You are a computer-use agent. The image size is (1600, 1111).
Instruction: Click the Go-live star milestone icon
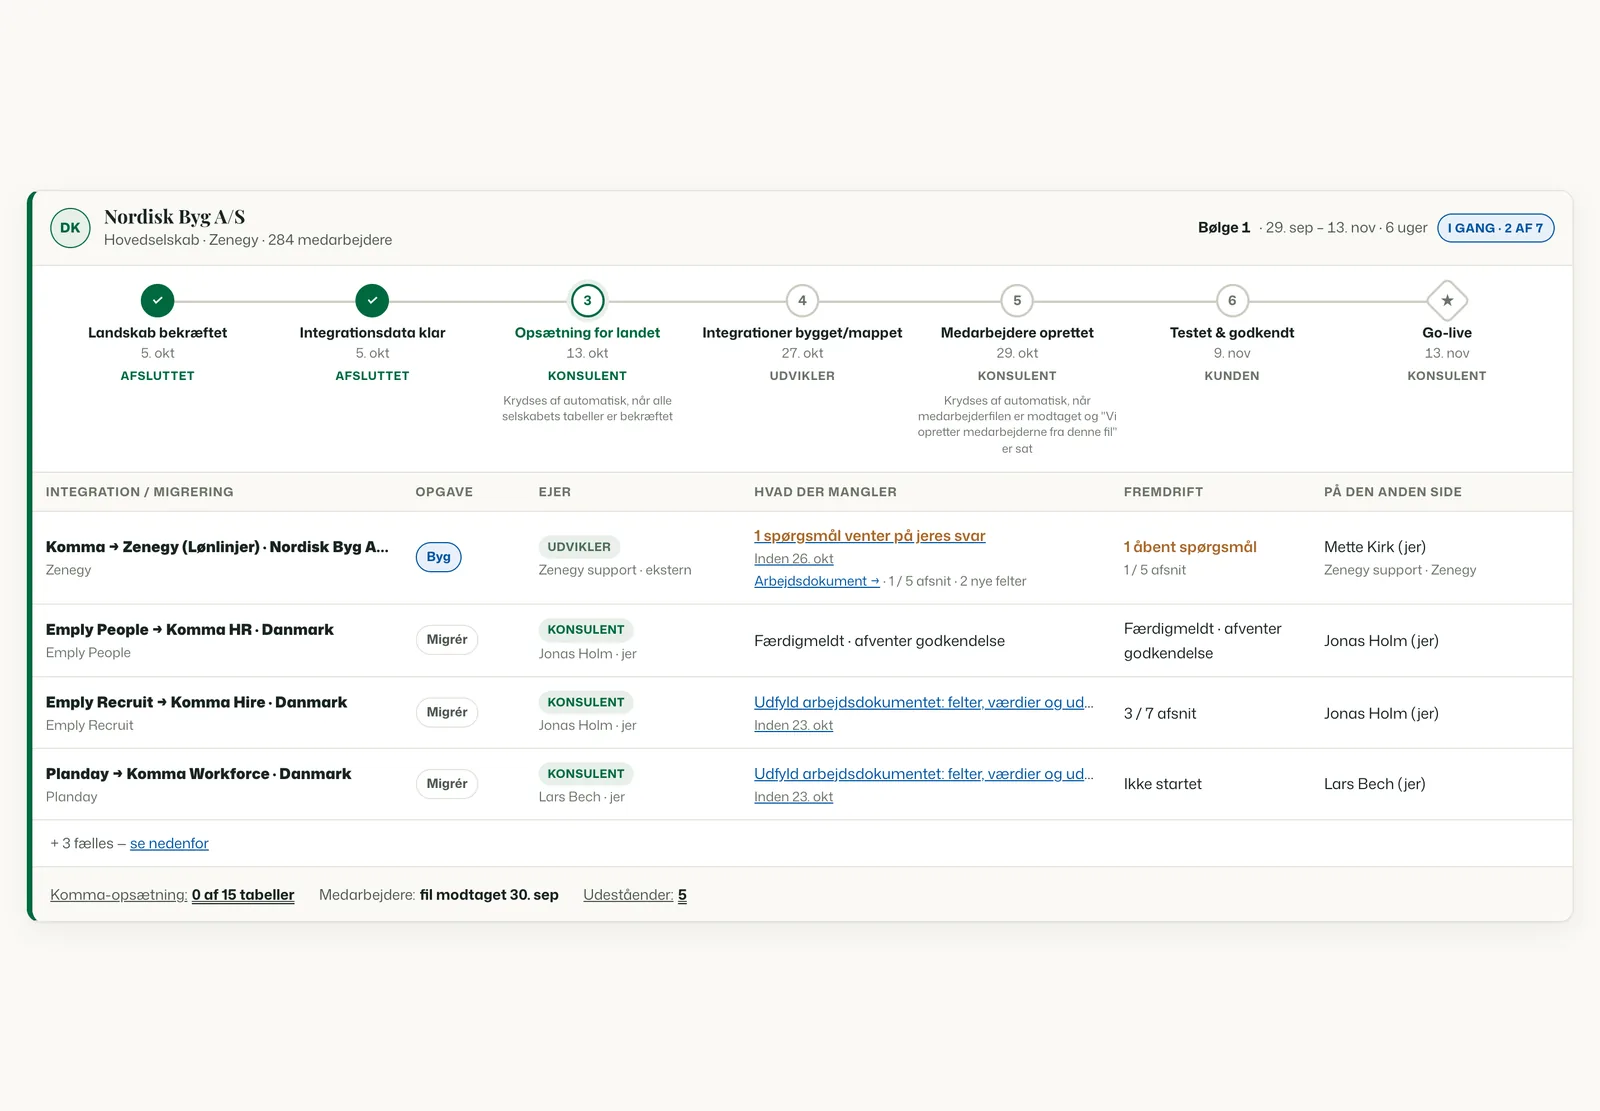[x=1447, y=300]
